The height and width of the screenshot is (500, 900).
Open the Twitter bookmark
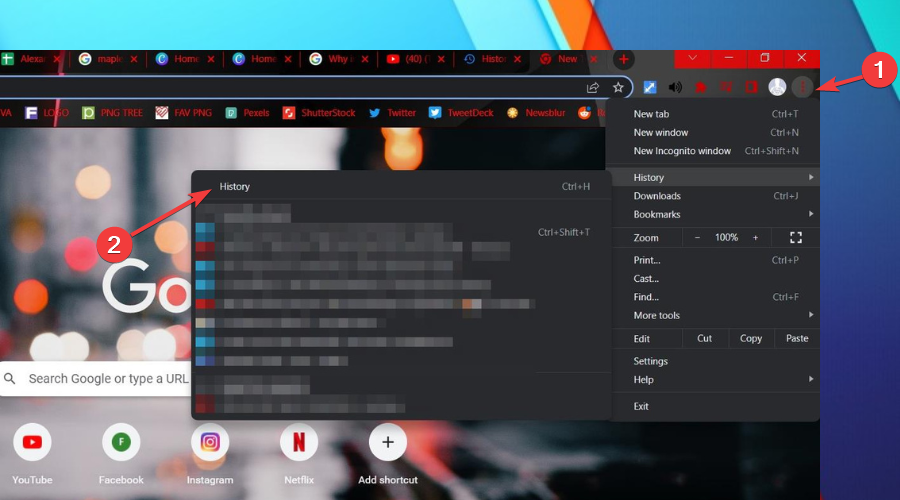coord(392,113)
